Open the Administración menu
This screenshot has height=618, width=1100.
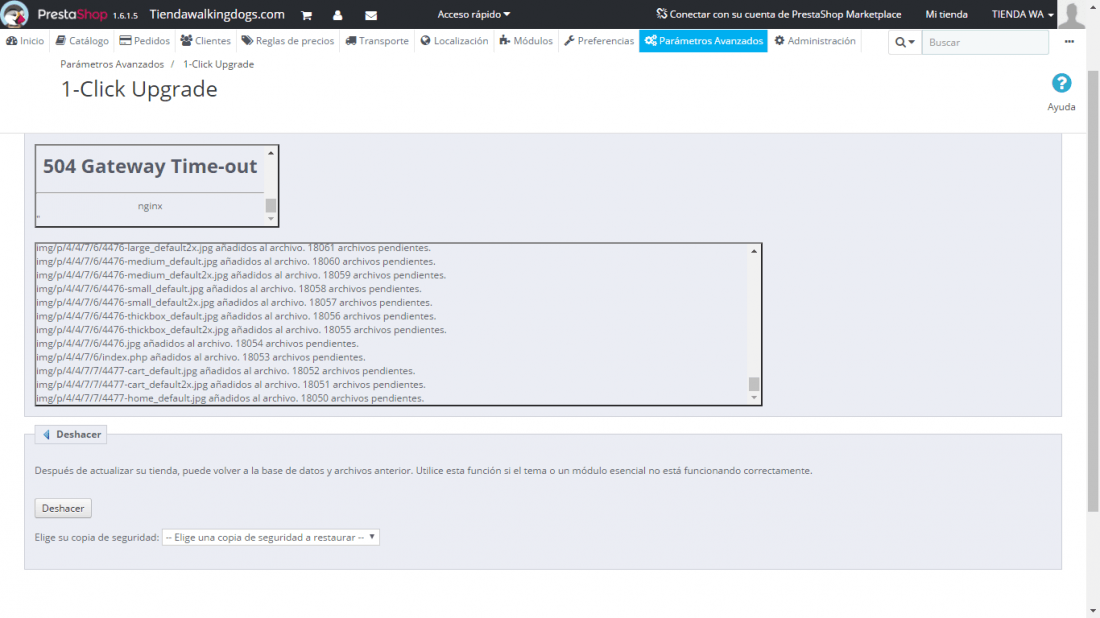(x=814, y=41)
